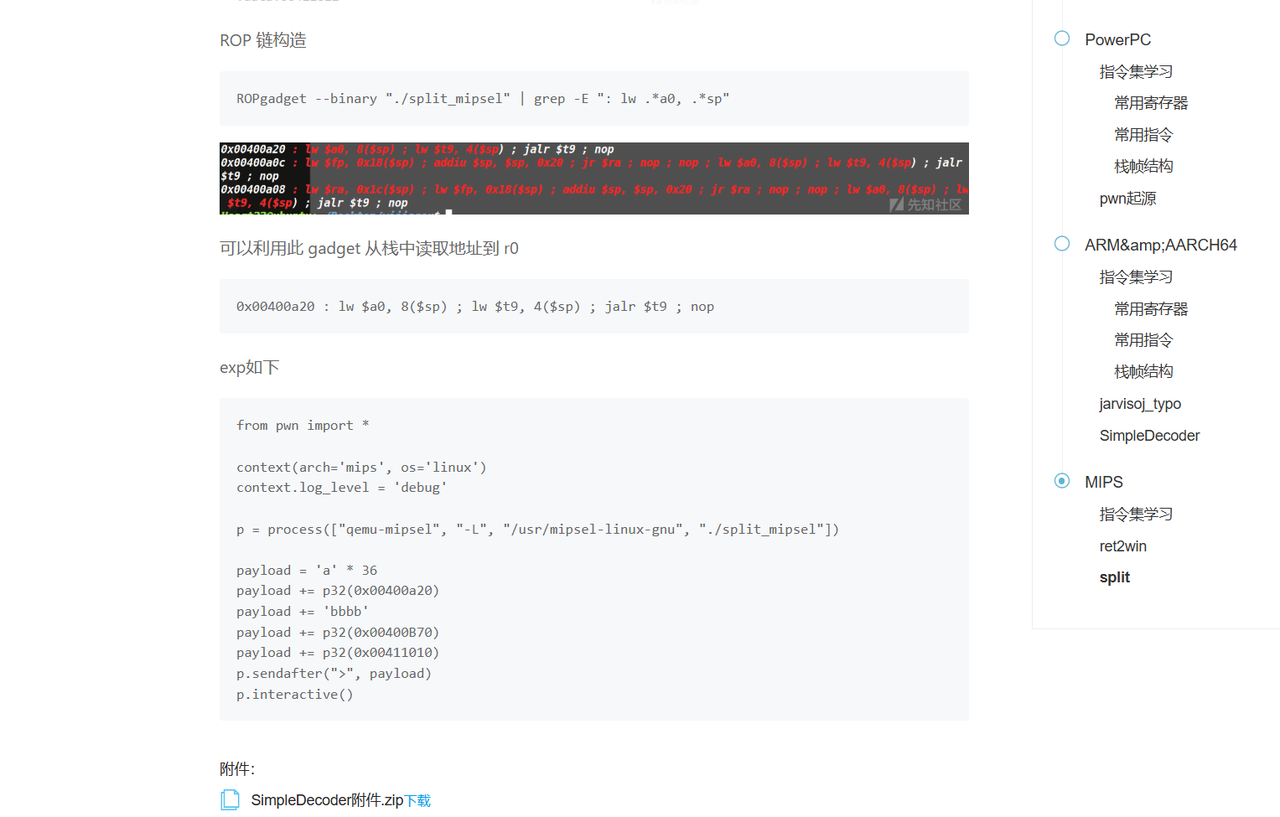Go to 常用寄存器 under PowerPC
Image resolution: width=1280 pixels, height=817 pixels.
pyautogui.click(x=1151, y=103)
